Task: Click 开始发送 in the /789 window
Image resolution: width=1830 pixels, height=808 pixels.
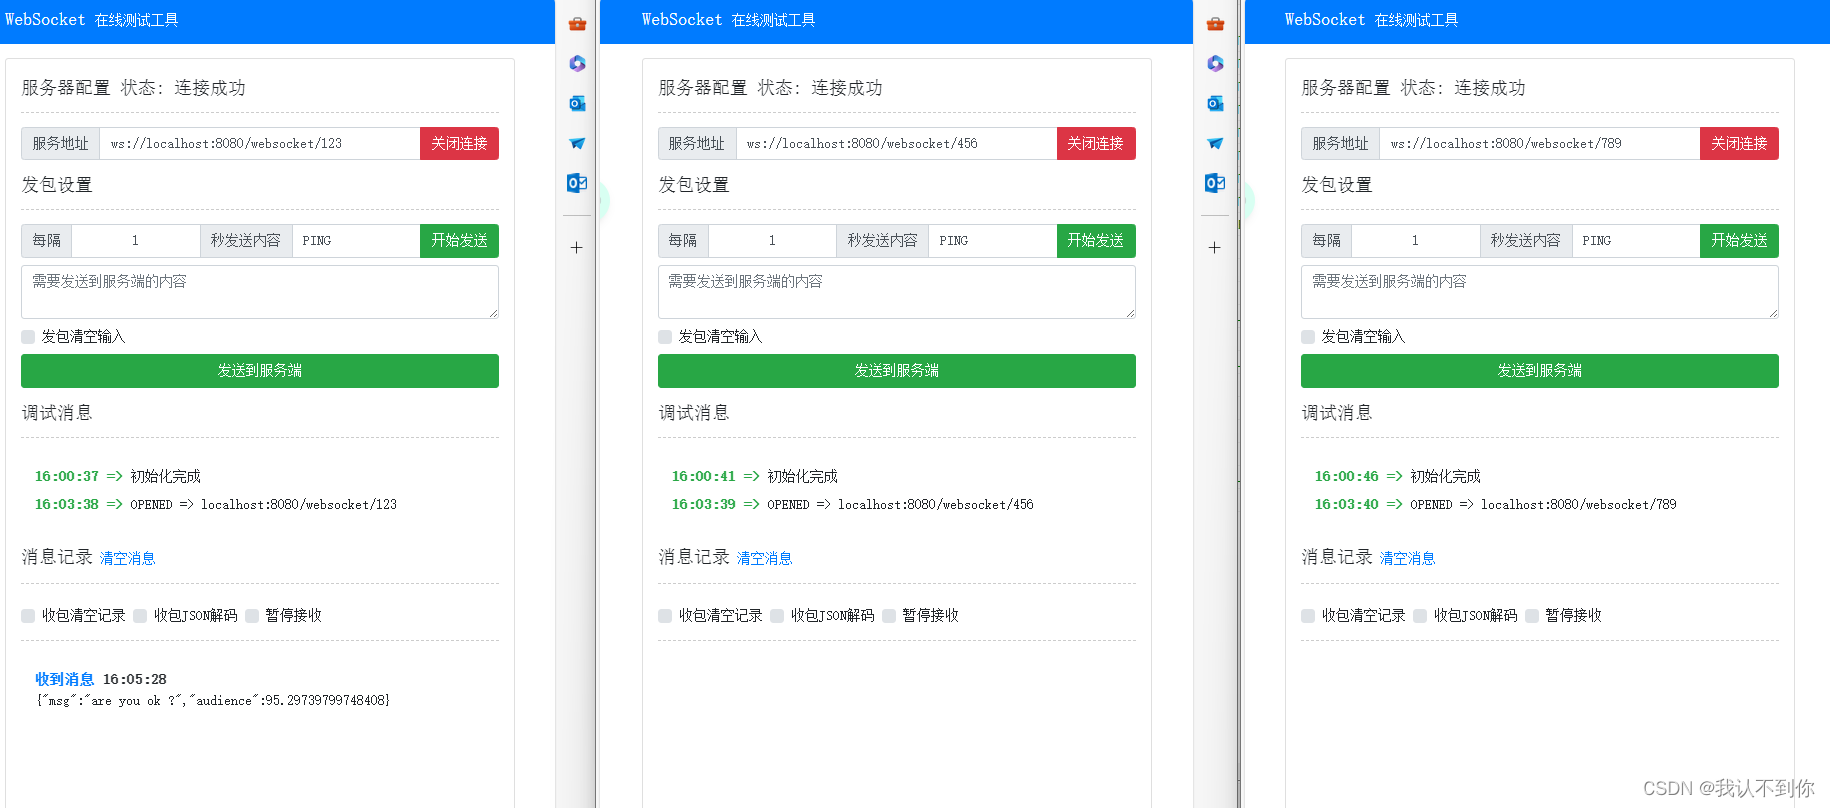Action: [x=1739, y=240]
